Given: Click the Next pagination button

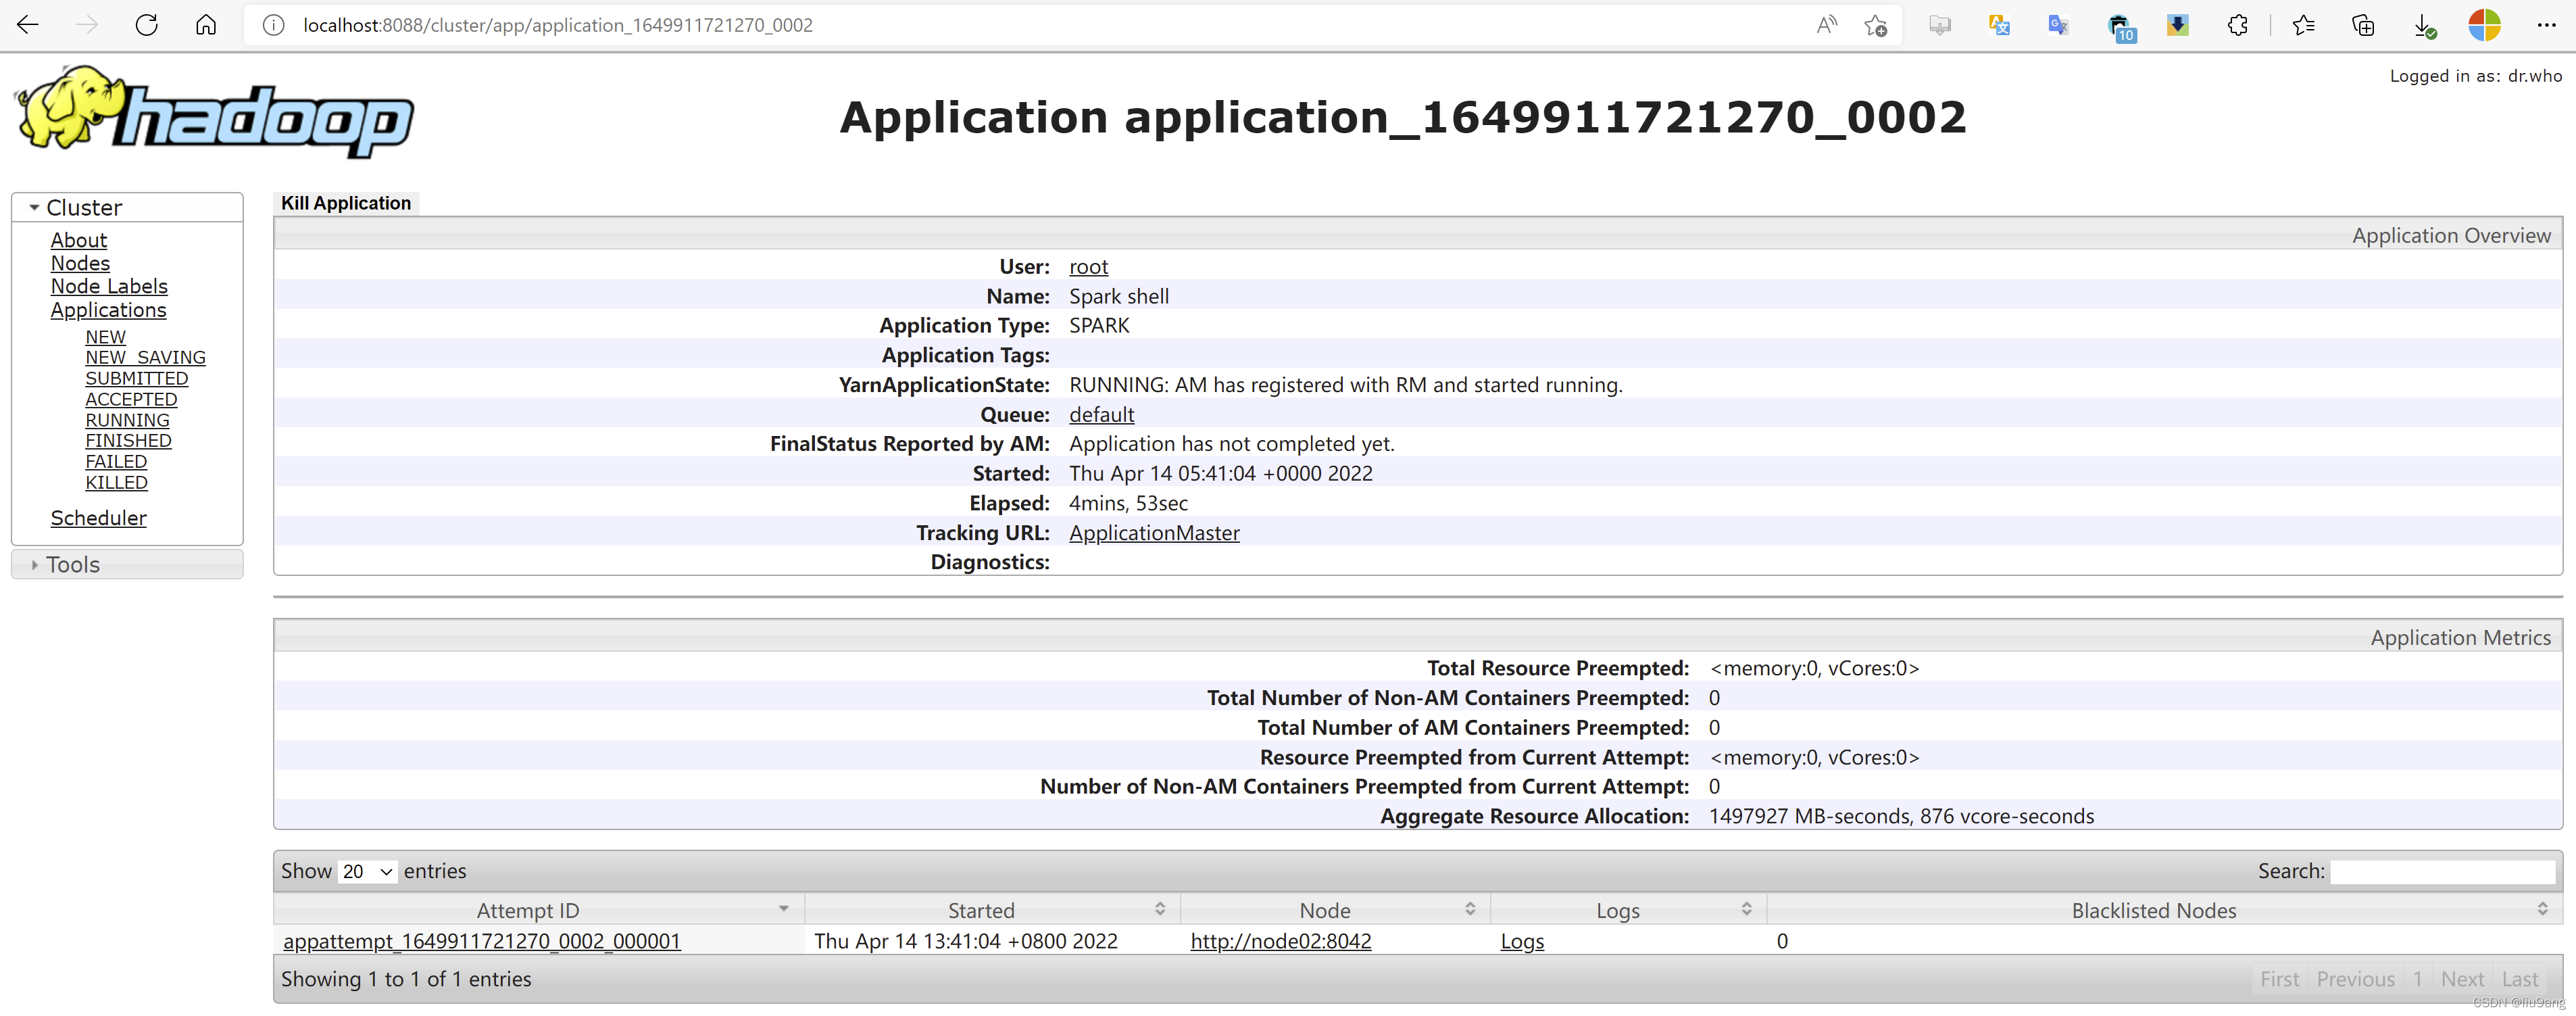Looking at the screenshot, I should coord(2462,979).
